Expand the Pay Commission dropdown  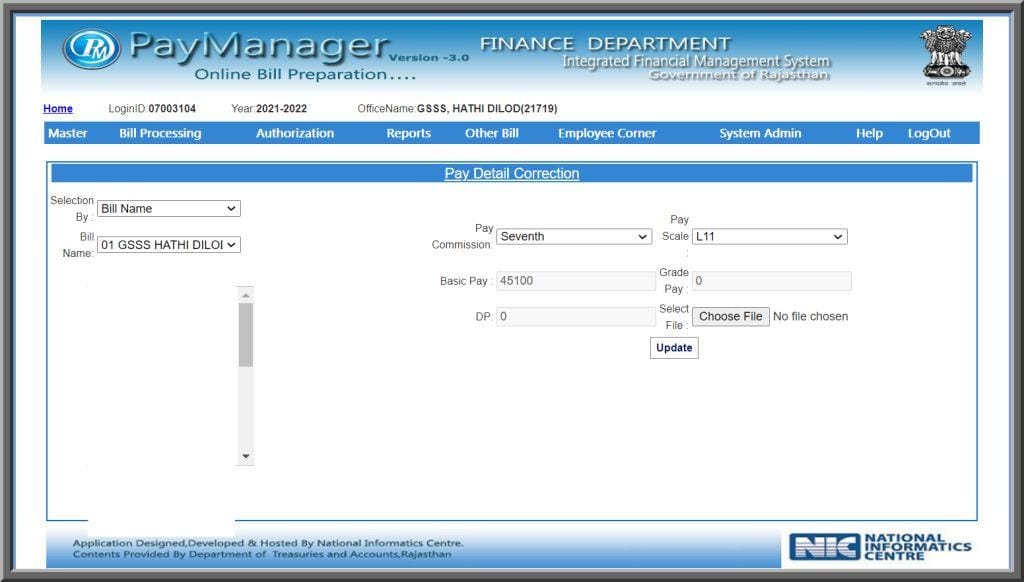(x=574, y=236)
